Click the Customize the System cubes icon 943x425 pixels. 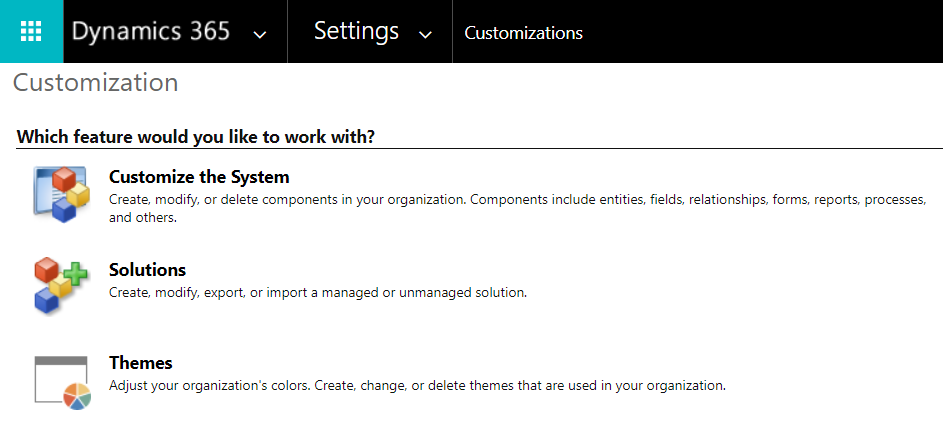coord(62,195)
